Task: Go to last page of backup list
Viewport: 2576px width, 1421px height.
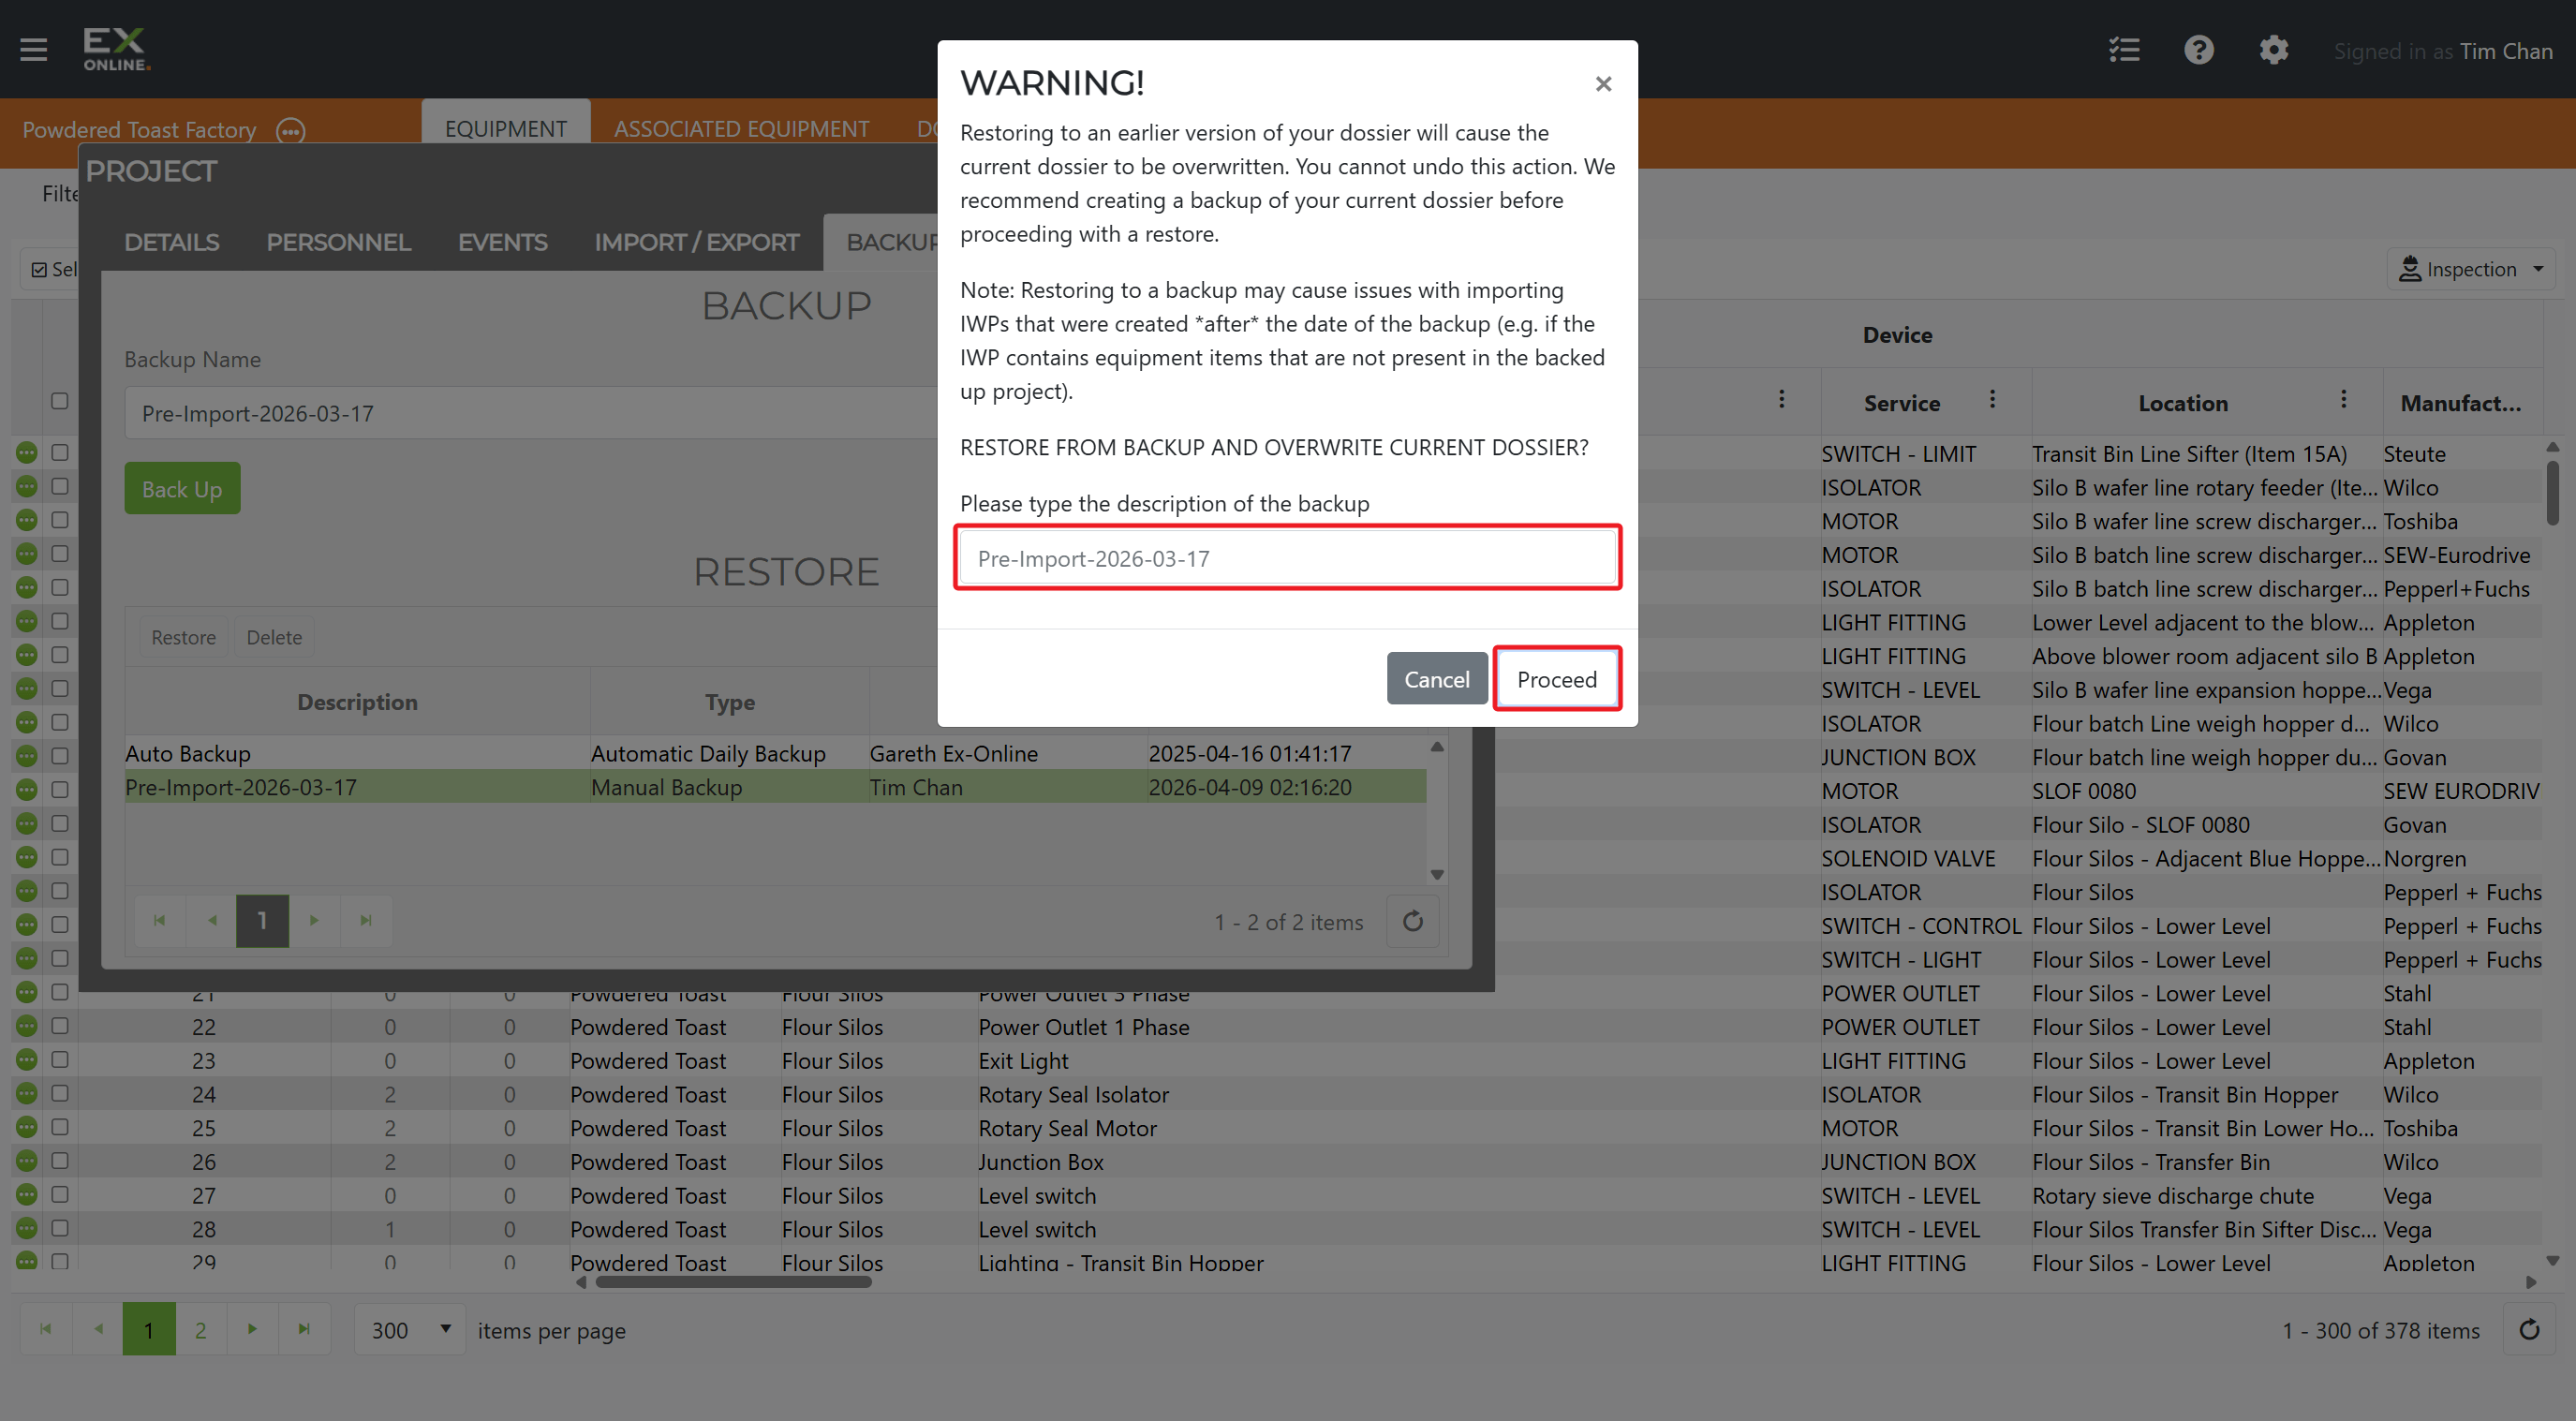Action: click(366, 920)
